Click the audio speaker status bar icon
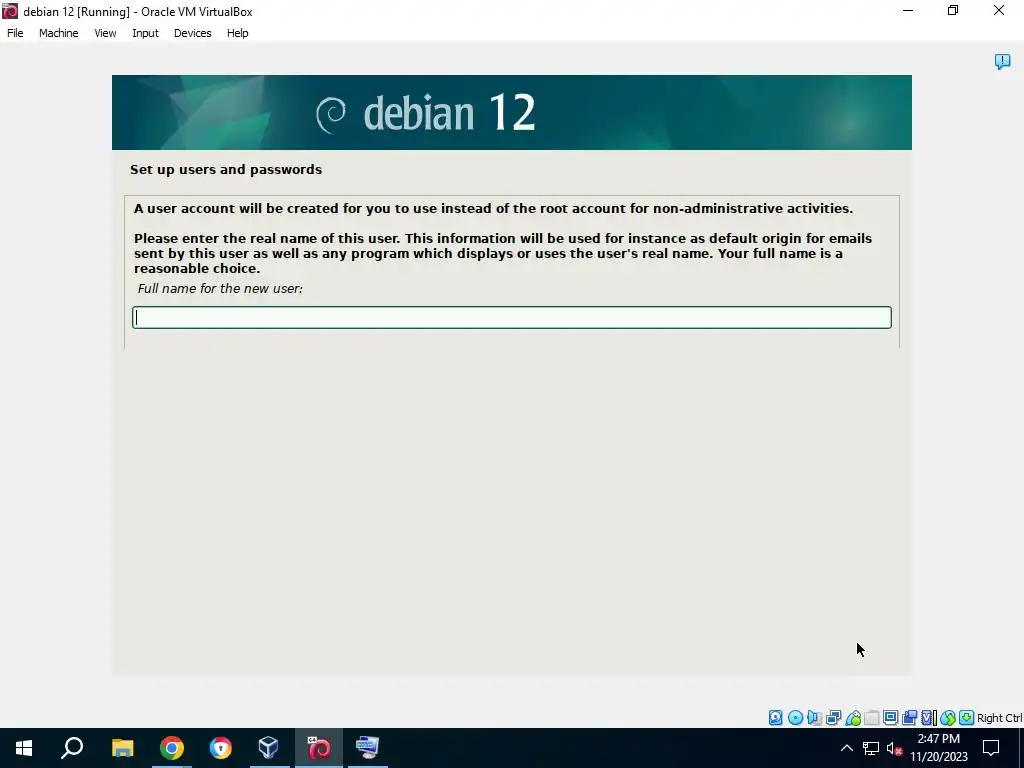Screen dimensions: 1024x768 [814, 718]
